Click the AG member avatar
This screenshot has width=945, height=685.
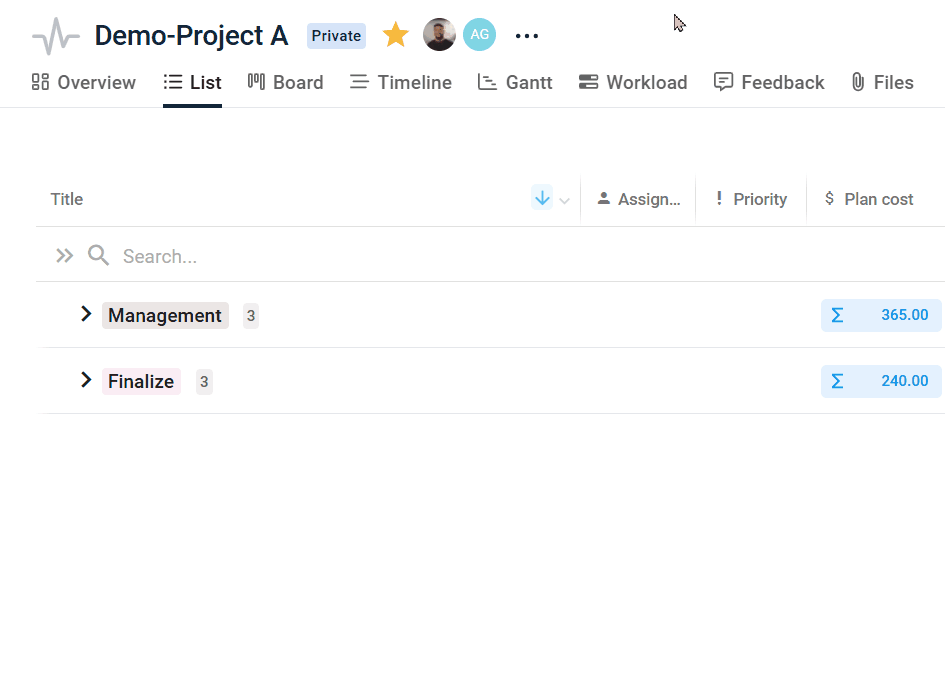(x=479, y=35)
